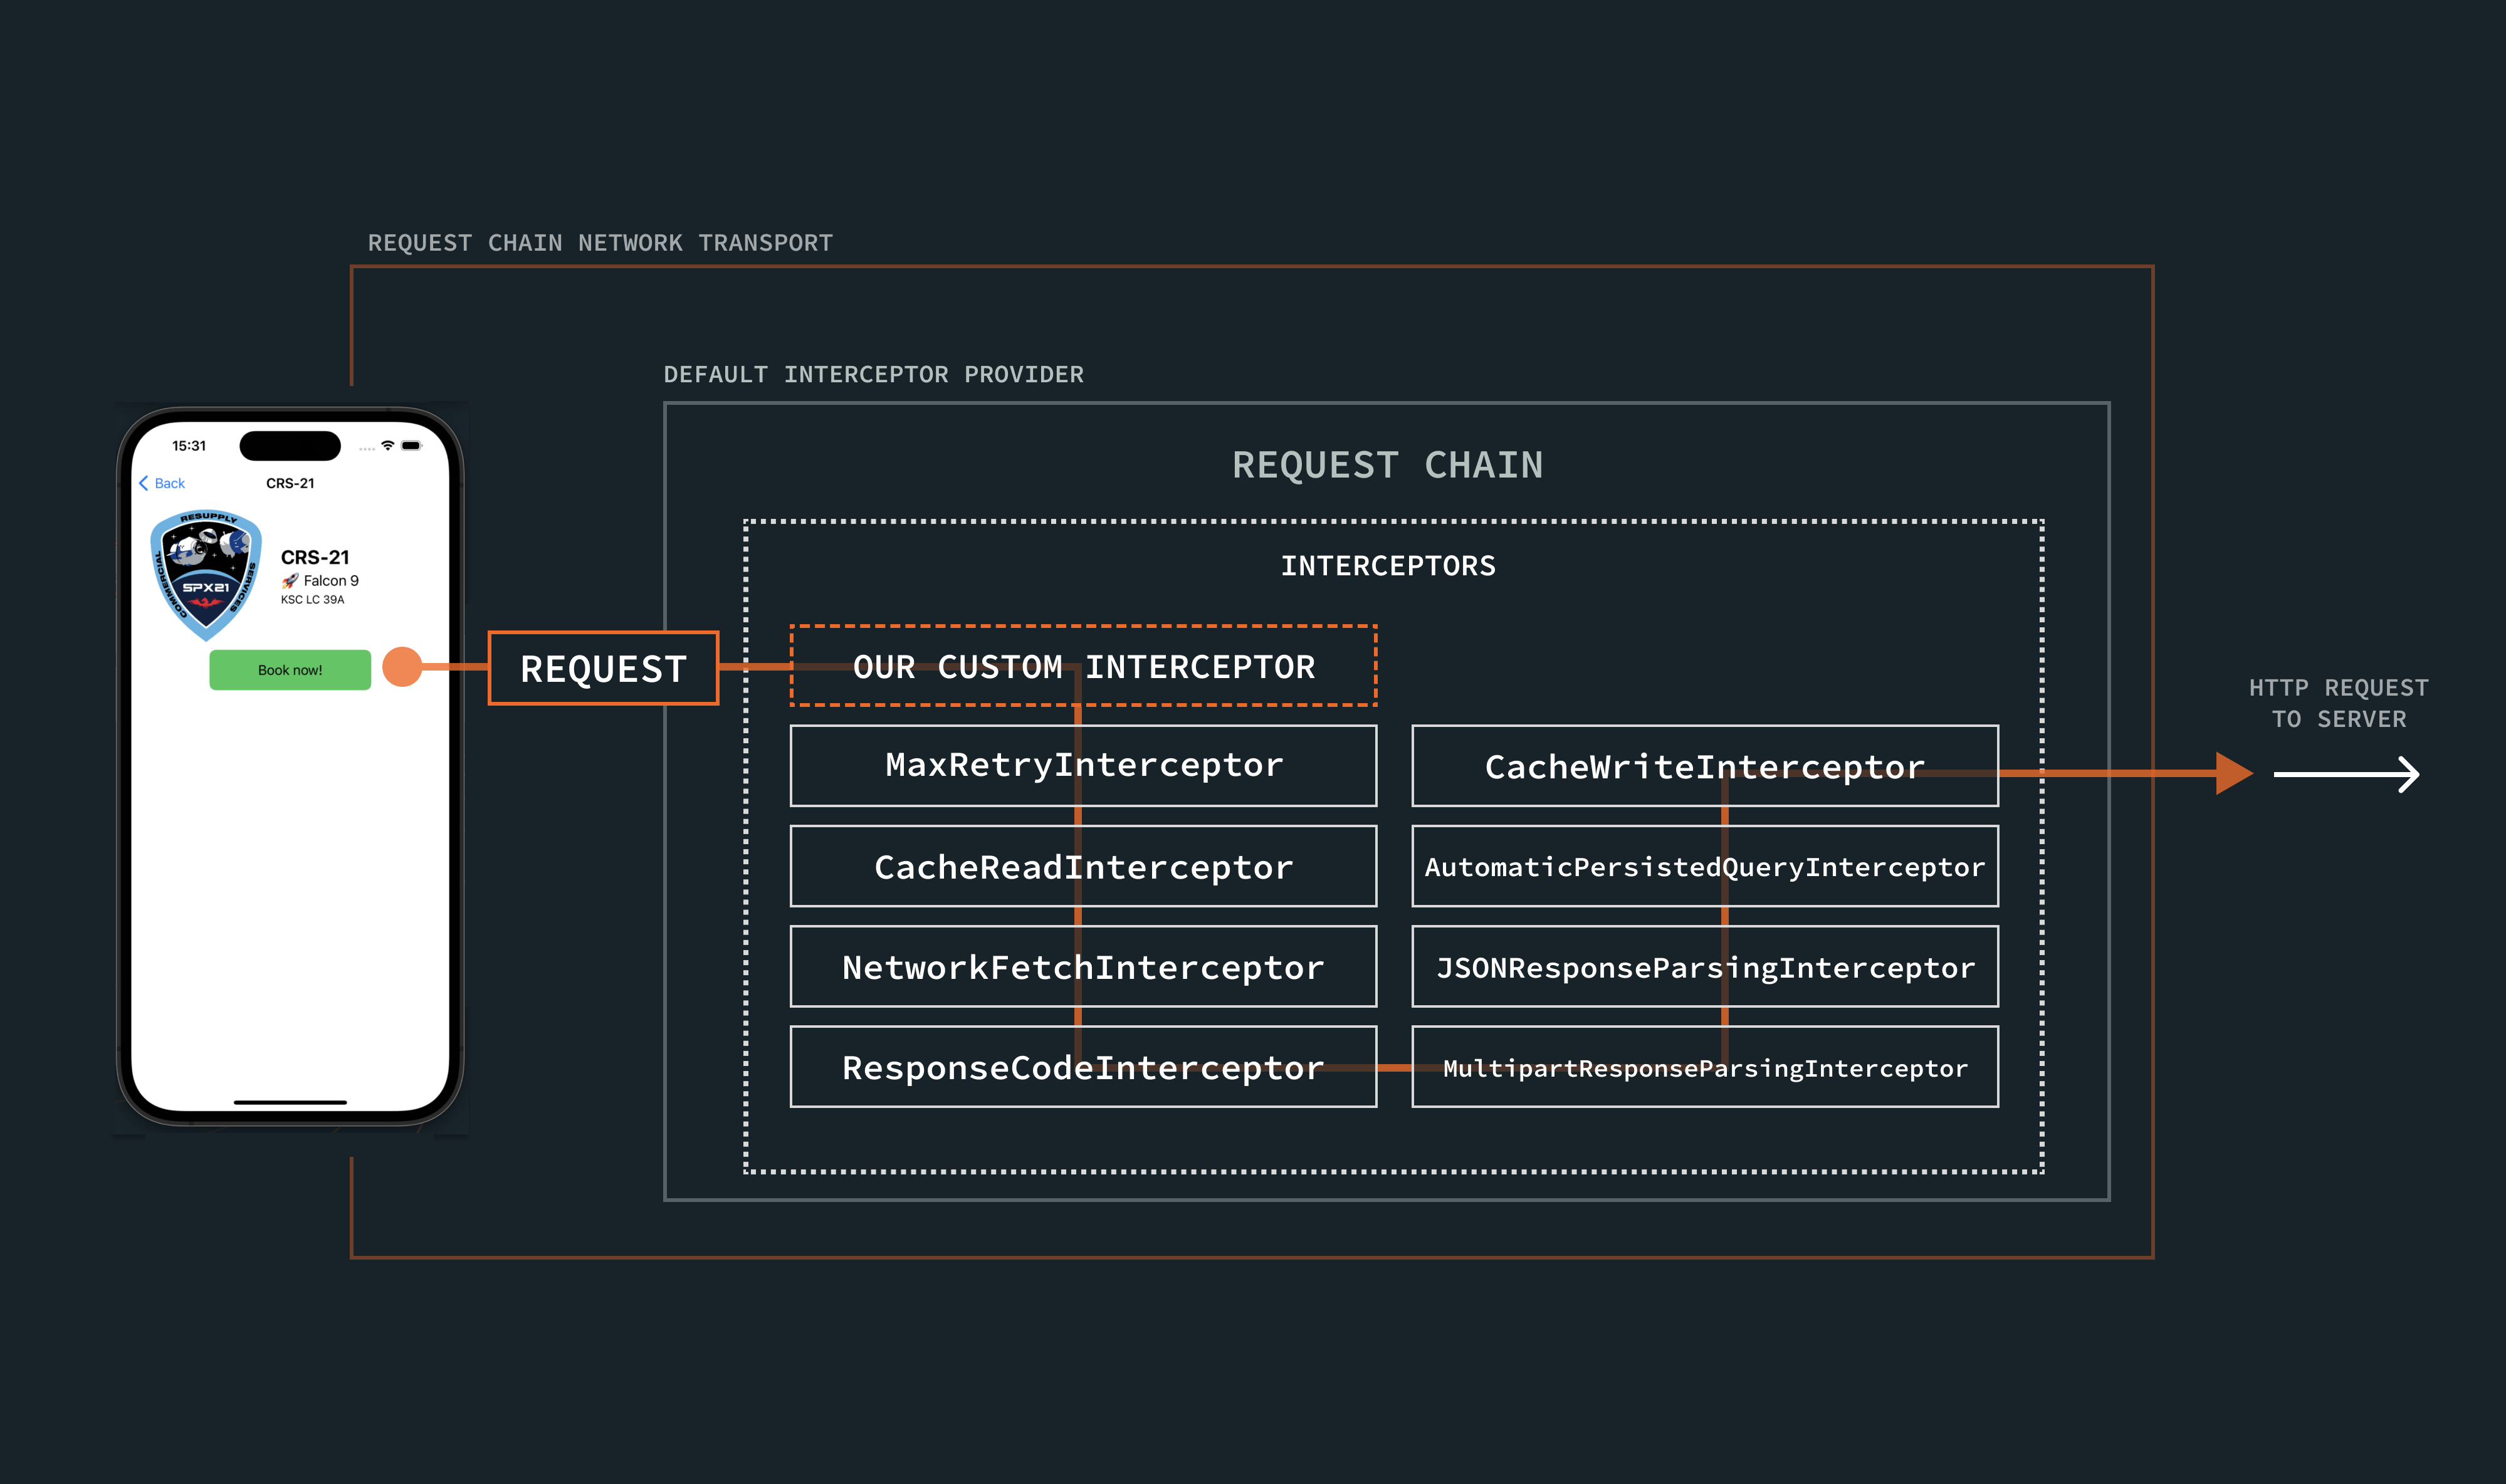The image size is (2506, 1484).
Task: Select the AutomaticPersistedQueryInterceptor box
Action: tap(1704, 867)
